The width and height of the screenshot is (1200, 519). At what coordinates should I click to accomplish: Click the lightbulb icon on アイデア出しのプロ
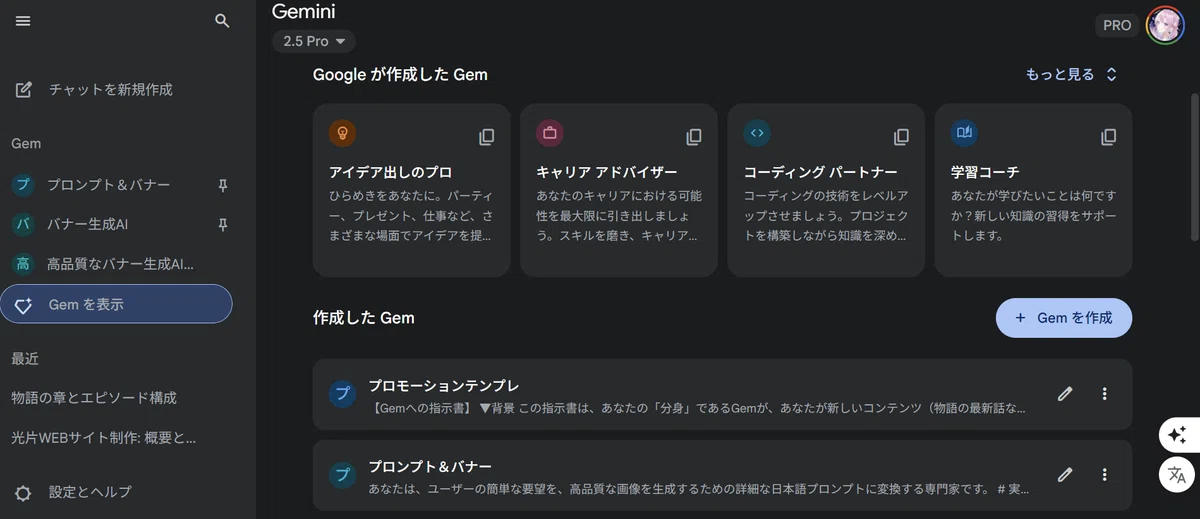pyautogui.click(x=342, y=132)
